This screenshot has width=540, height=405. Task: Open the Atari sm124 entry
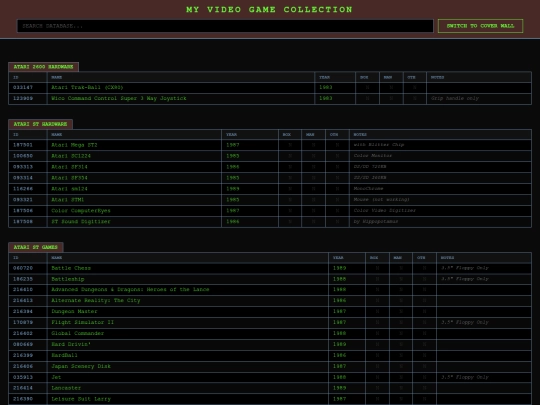coord(69,189)
